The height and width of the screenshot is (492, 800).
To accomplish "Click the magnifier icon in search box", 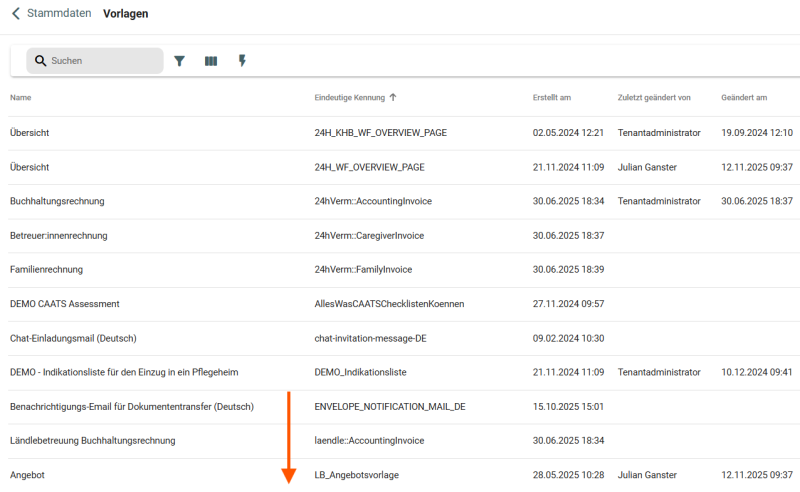I will [40, 61].
